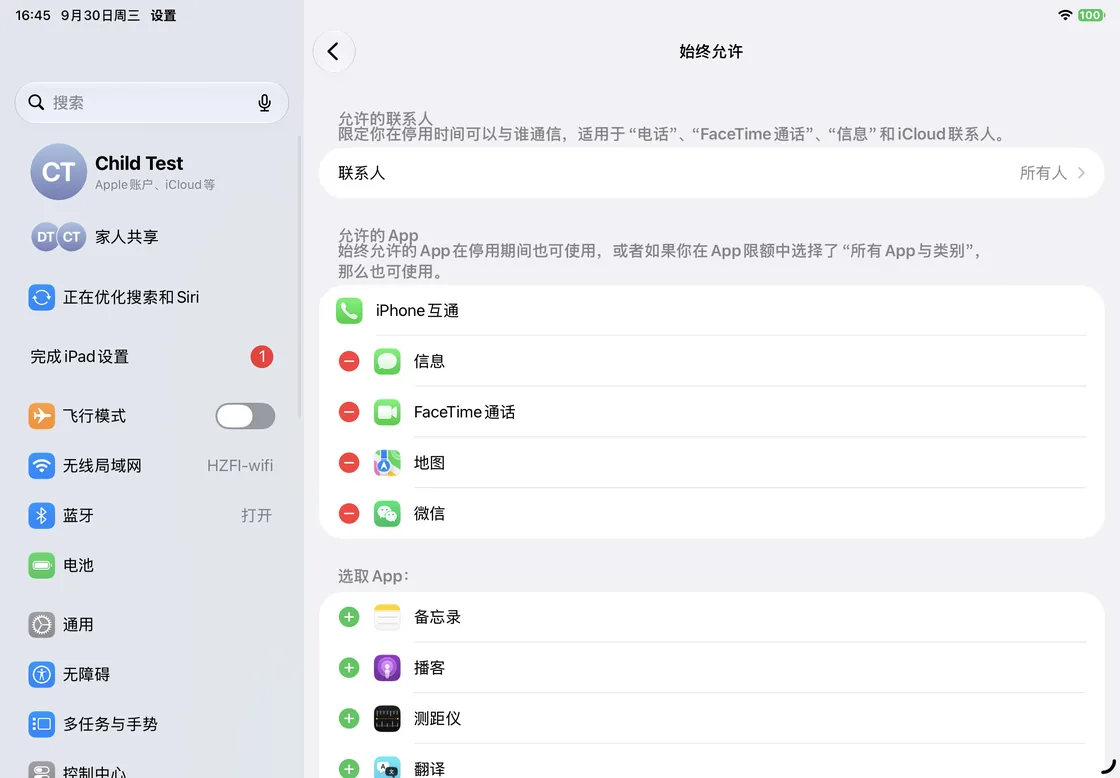Click the 9月30日周三 date text
The width and height of the screenshot is (1120, 778).
click(x=100, y=15)
